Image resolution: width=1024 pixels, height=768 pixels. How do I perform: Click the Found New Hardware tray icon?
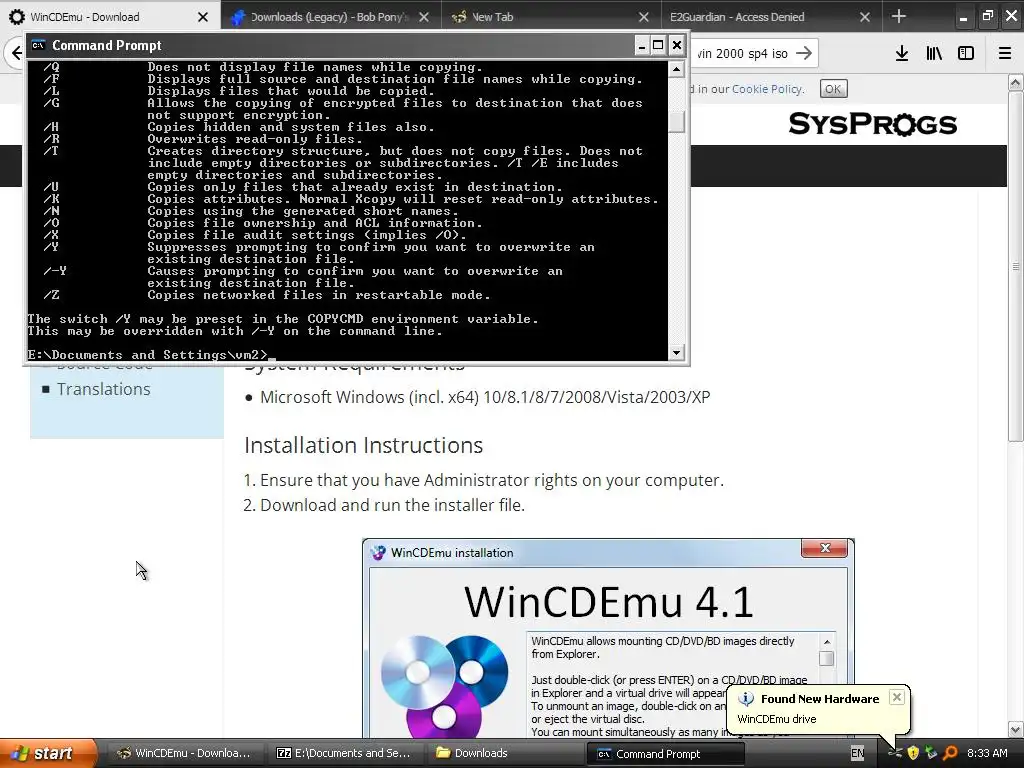point(895,753)
